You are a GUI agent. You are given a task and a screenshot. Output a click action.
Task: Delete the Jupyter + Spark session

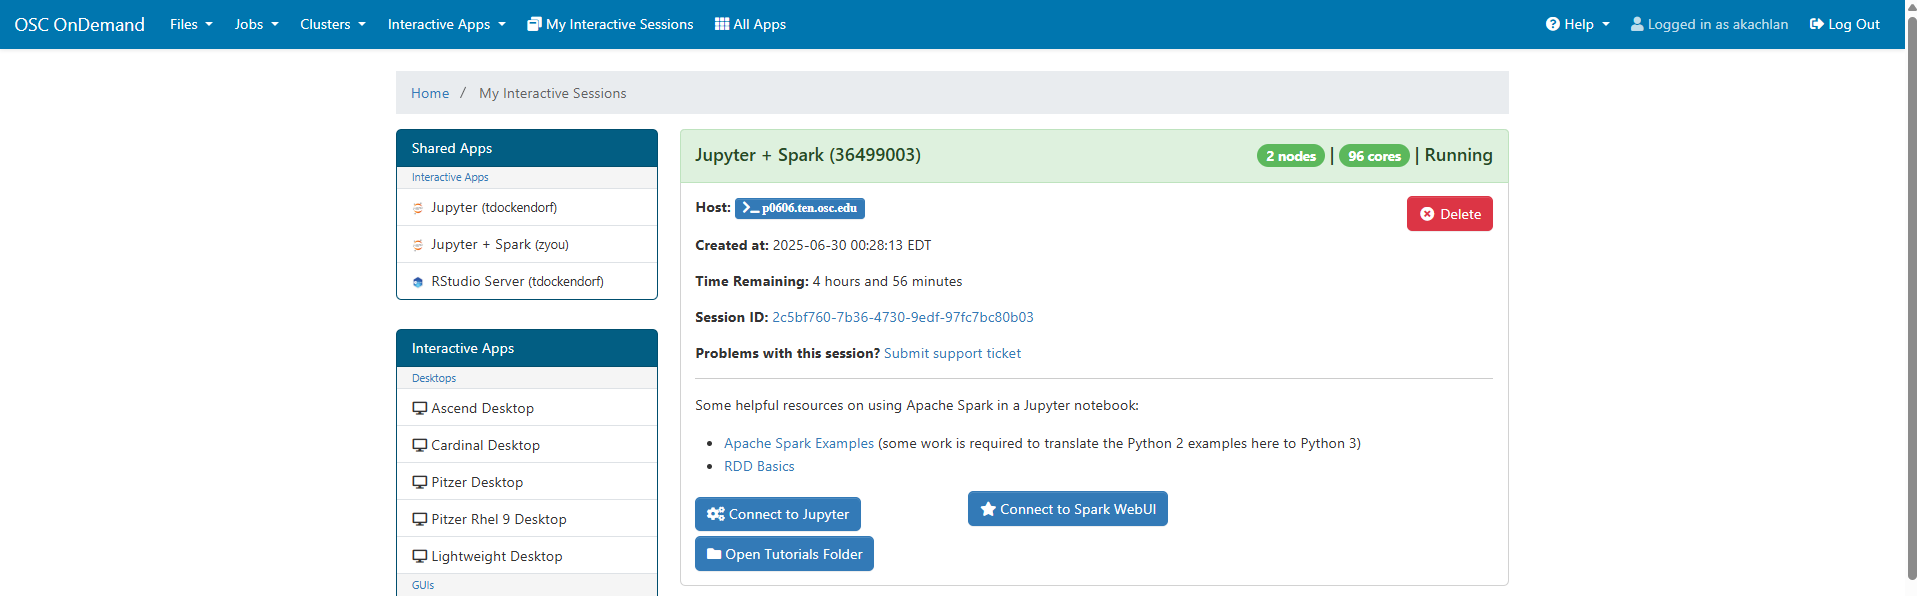pyautogui.click(x=1449, y=214)
